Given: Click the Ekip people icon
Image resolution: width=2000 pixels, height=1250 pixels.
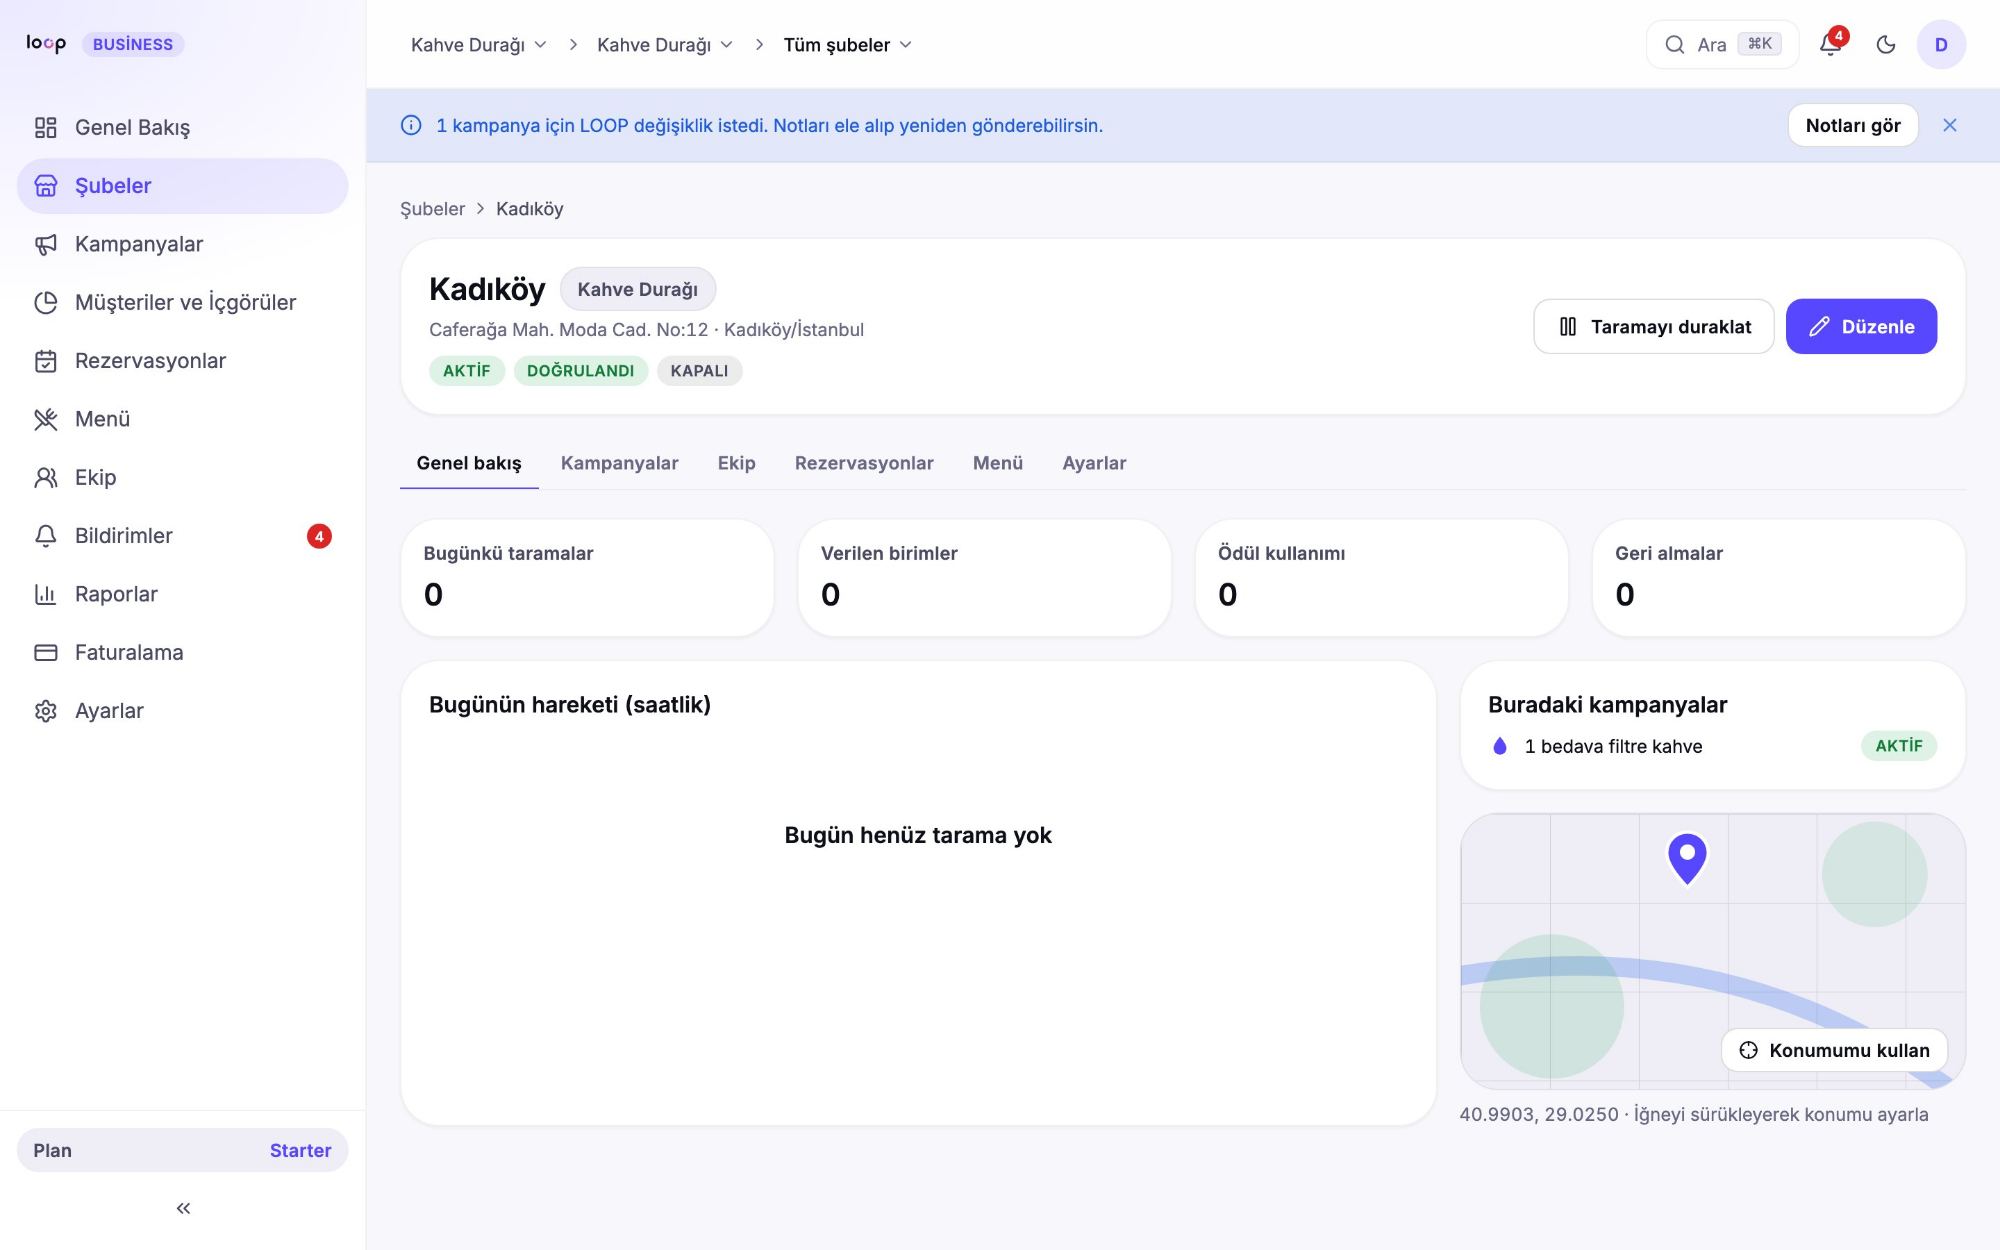Looking at the screenshot, I should [46, 478].
